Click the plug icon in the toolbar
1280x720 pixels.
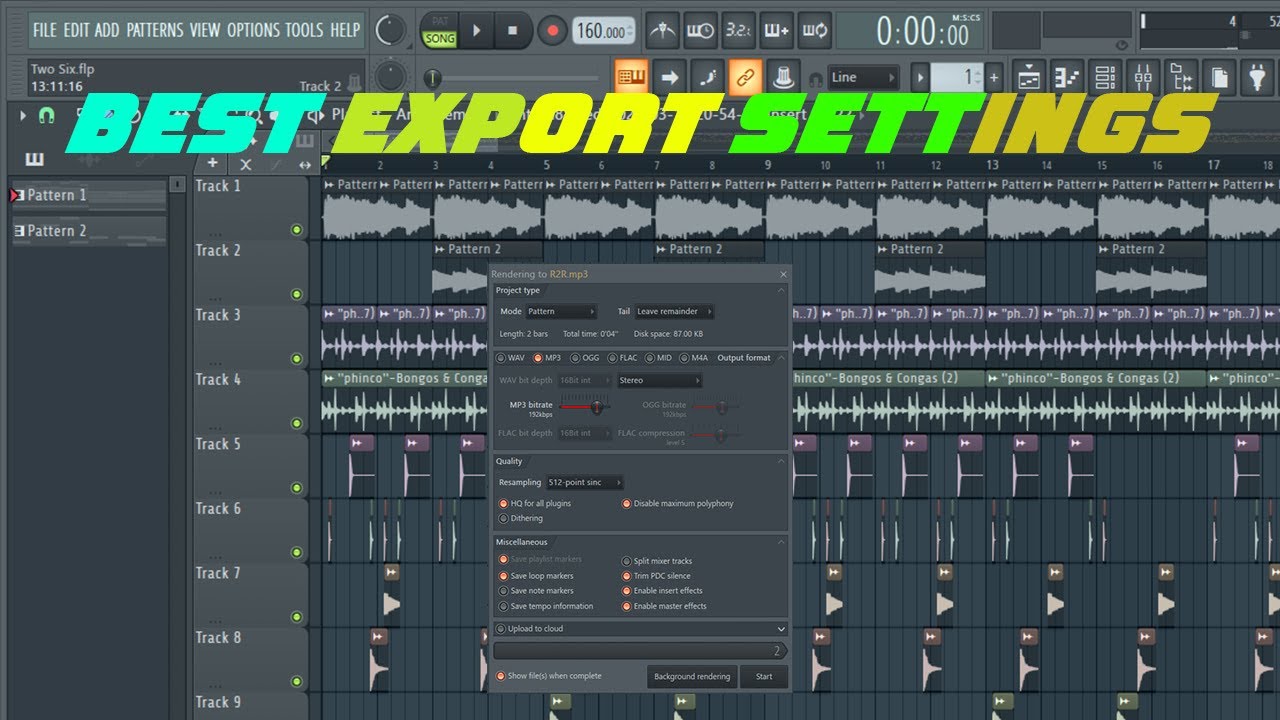point(1257,77)
